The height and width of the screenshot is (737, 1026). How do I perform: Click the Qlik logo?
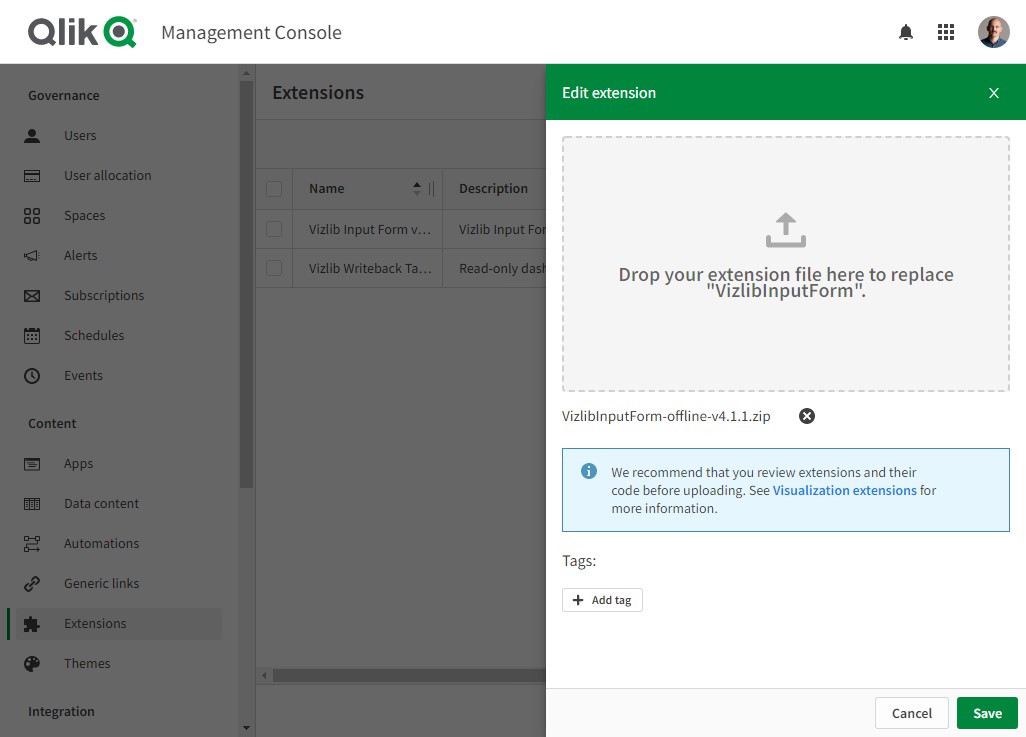tap(82, 32)
